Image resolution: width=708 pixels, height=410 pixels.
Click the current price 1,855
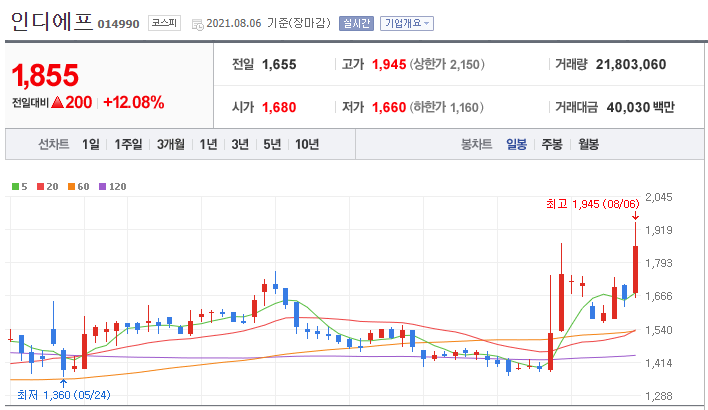coord(45,75)
